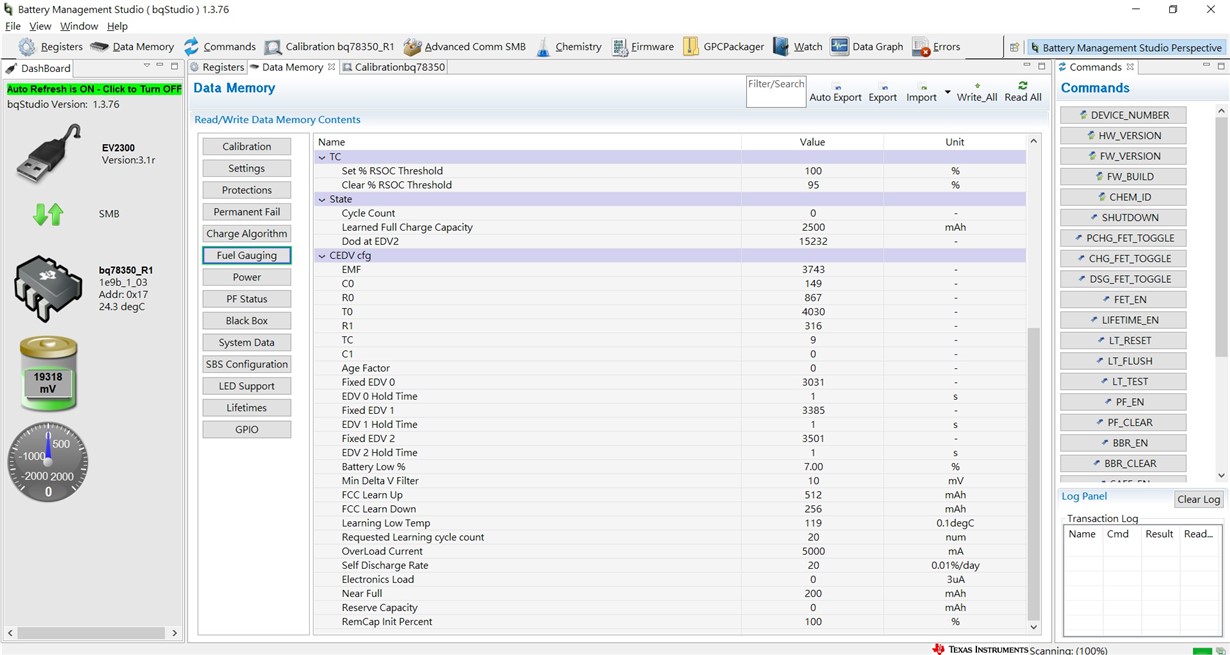Click the Filter/Search input field
The height and width of the screenshot is (655, 1230).
click(x=775, y=92)
